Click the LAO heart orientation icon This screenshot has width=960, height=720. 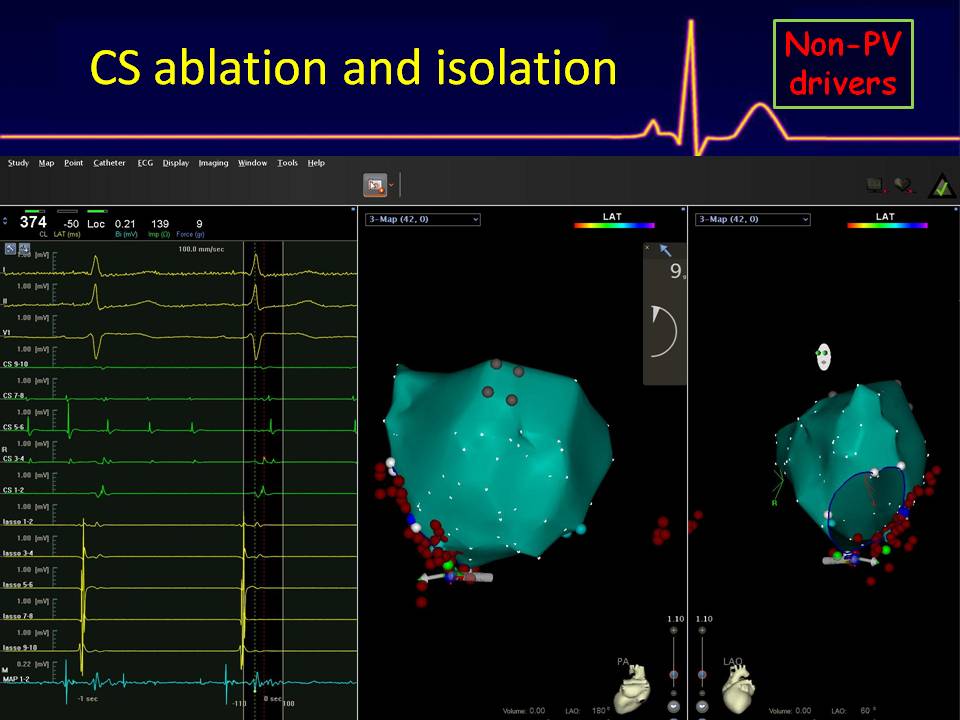click(737, 686)
